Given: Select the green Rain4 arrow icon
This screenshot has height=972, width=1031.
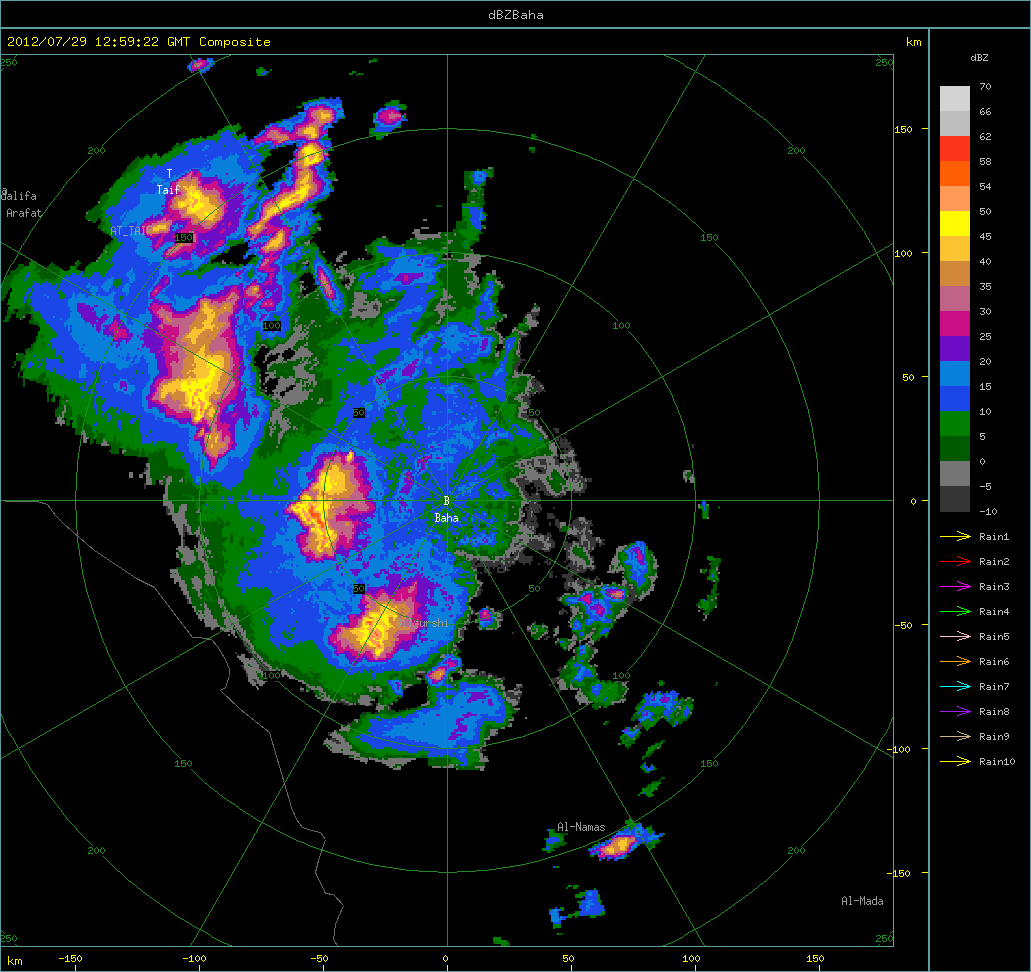Looking at the screenshot, I should (955, 612).
